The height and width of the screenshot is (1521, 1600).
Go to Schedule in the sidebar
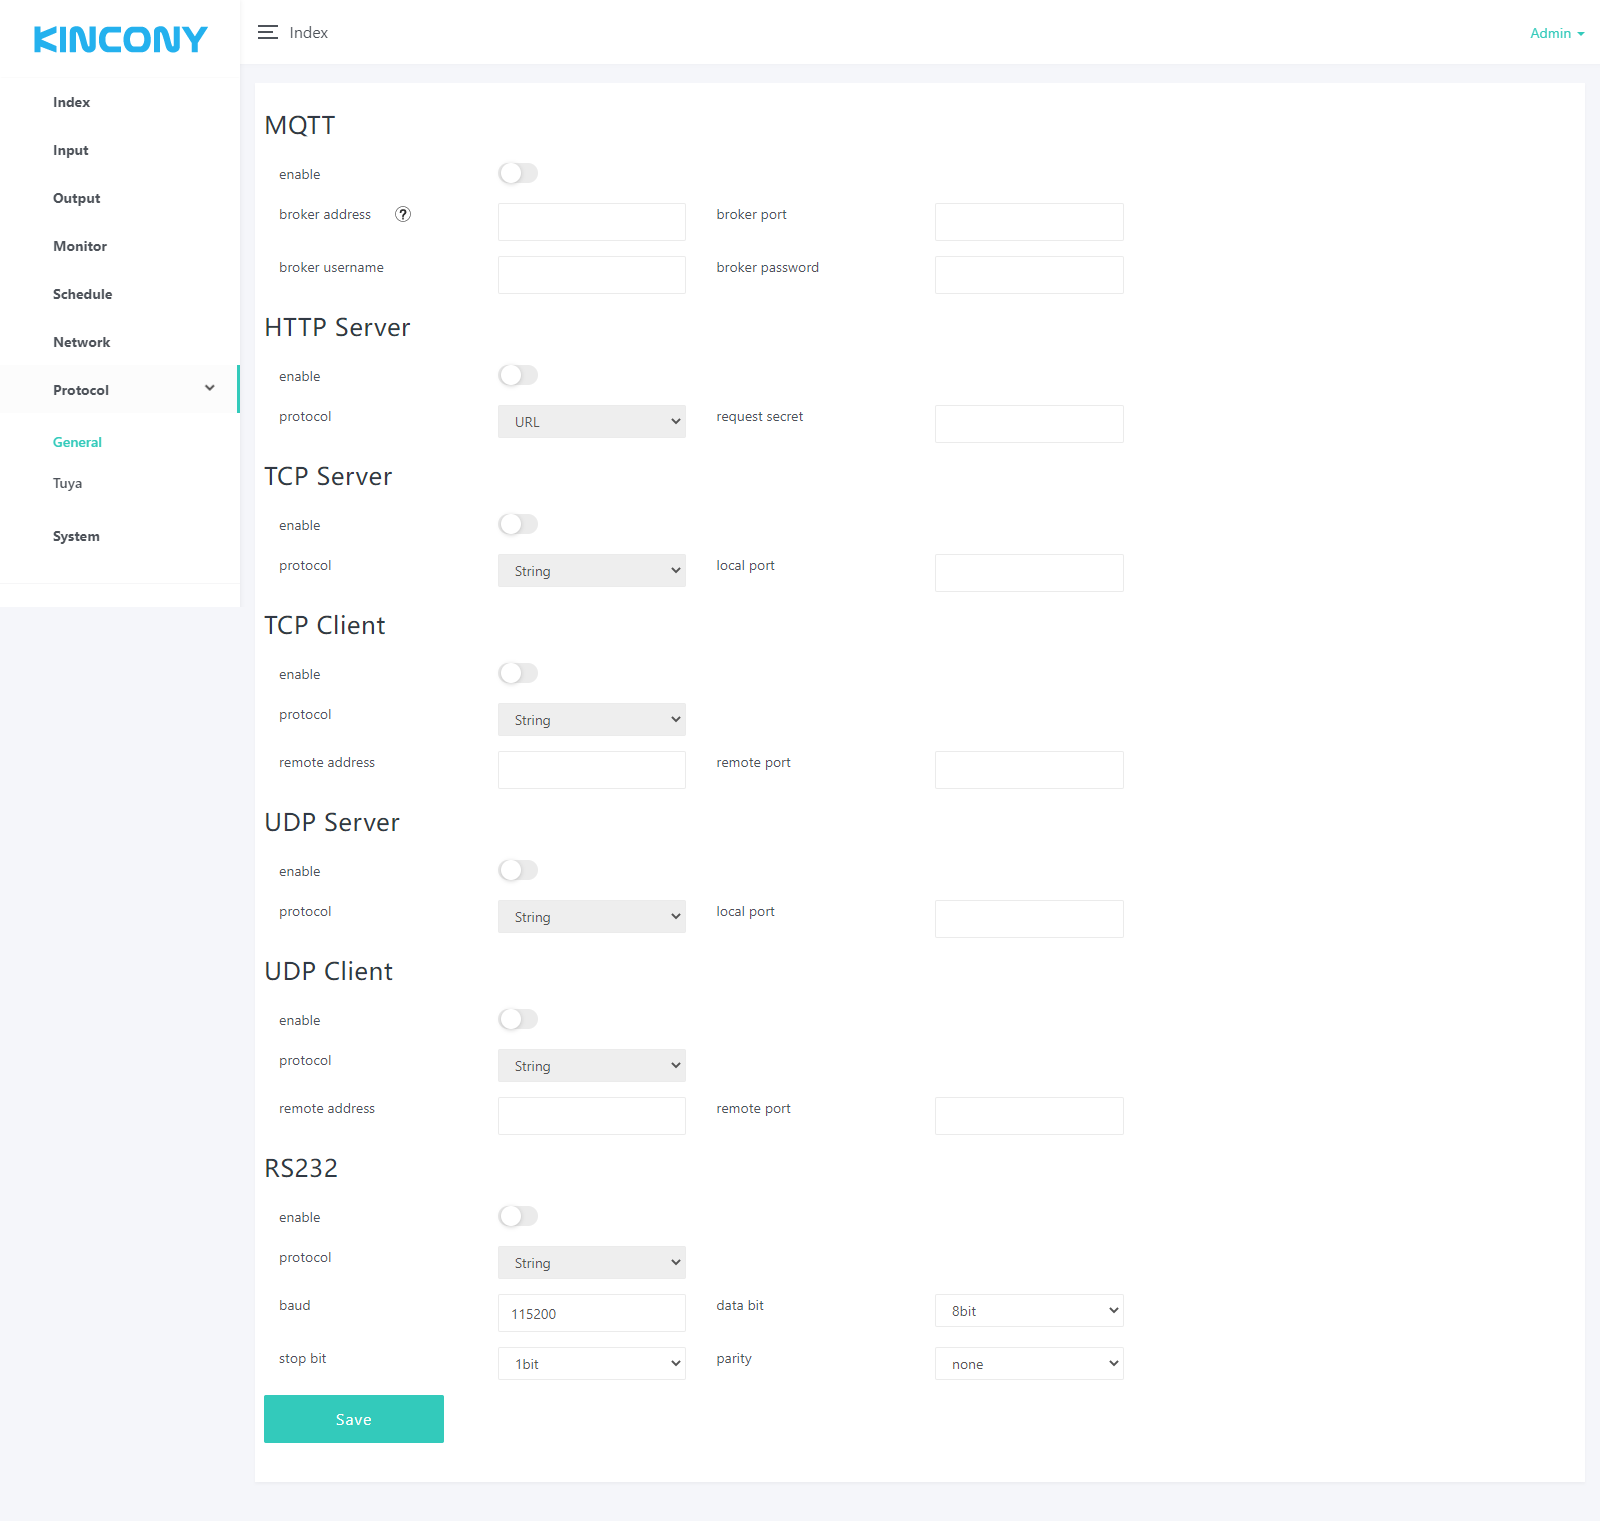pos(83,294)
